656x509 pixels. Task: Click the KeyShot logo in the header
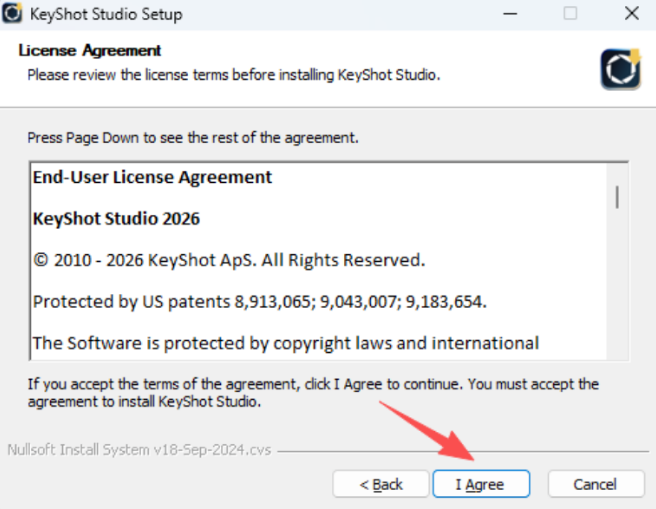point(620,68)
